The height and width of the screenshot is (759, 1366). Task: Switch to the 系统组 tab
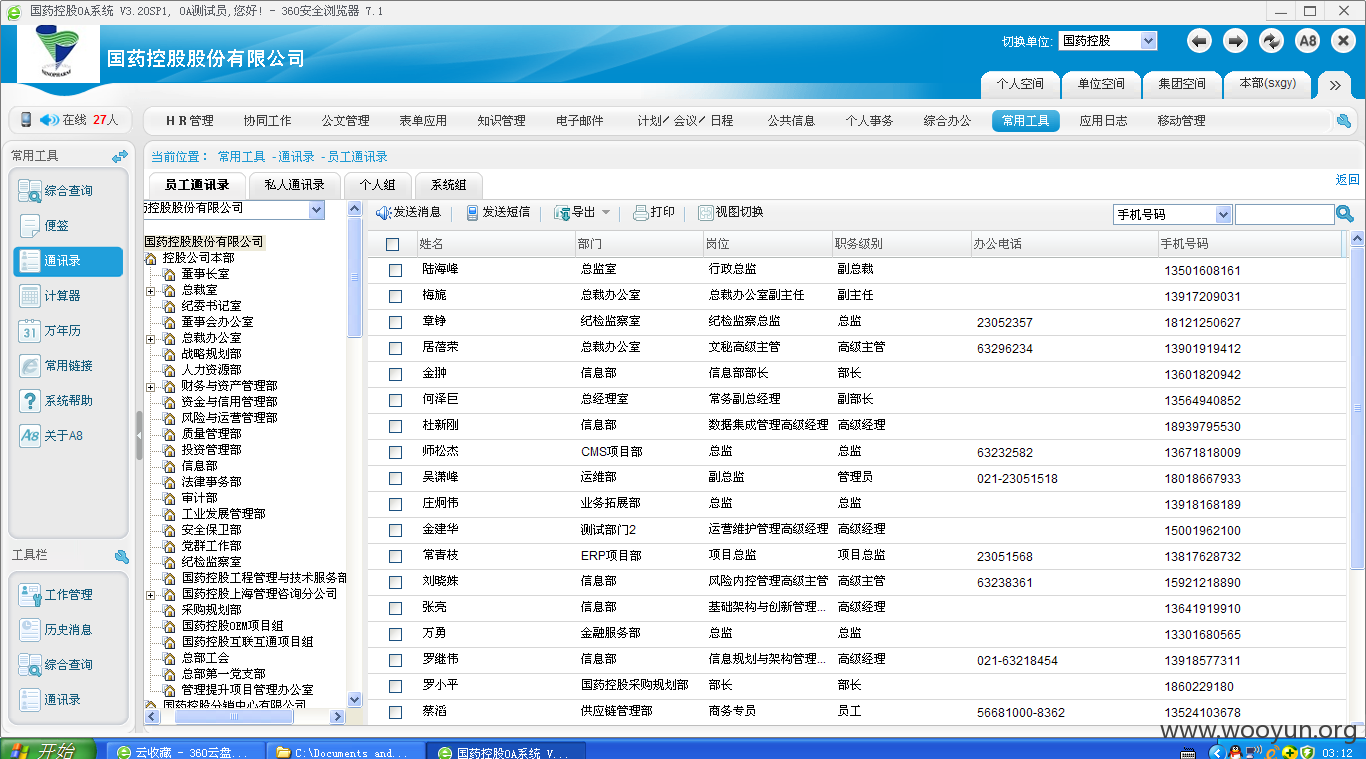pos(448,185)
